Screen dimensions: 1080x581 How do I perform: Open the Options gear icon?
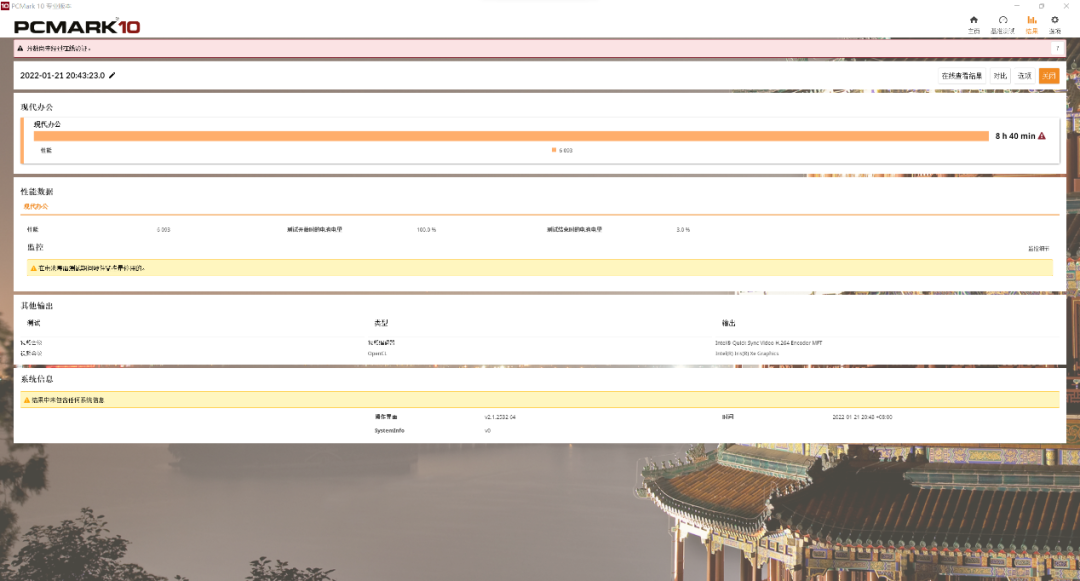coord(1055,20)
